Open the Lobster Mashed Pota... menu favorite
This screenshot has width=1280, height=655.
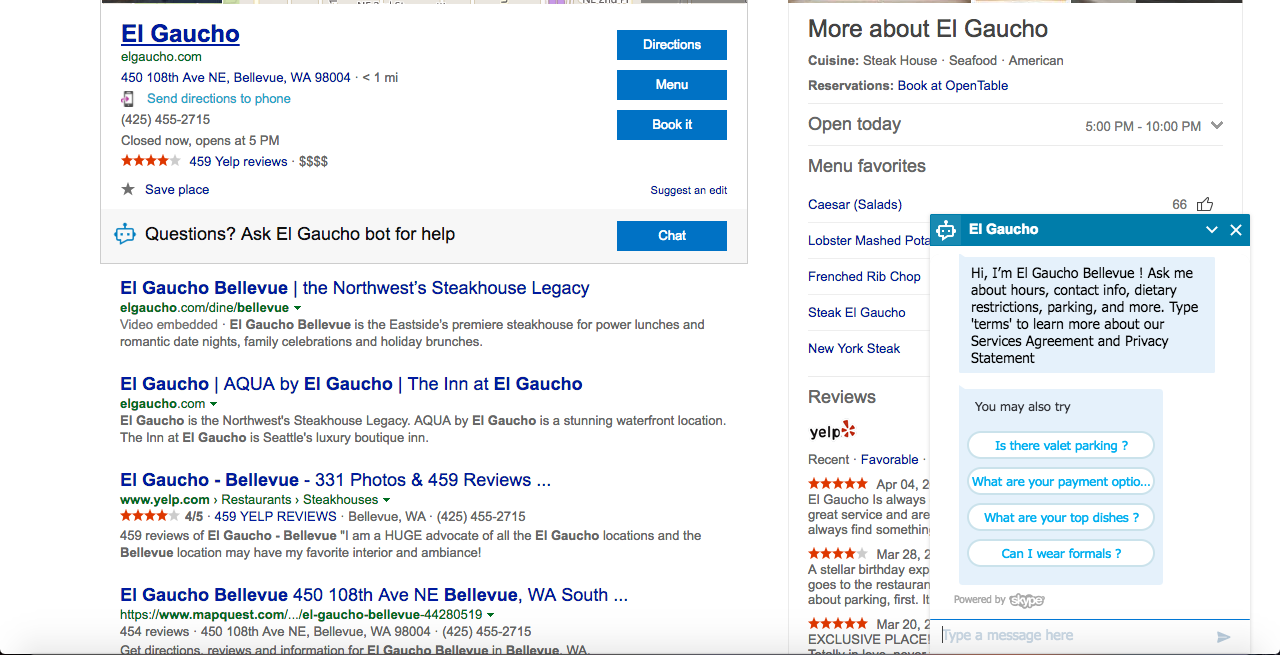tap(868, 241)
